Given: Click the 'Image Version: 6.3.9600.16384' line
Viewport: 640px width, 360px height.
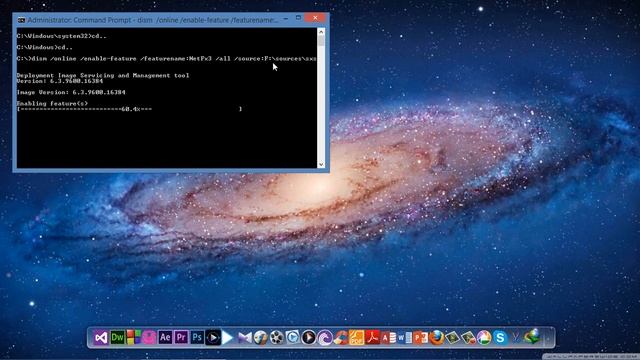Looking at the screenshot, I should [71, 92].
